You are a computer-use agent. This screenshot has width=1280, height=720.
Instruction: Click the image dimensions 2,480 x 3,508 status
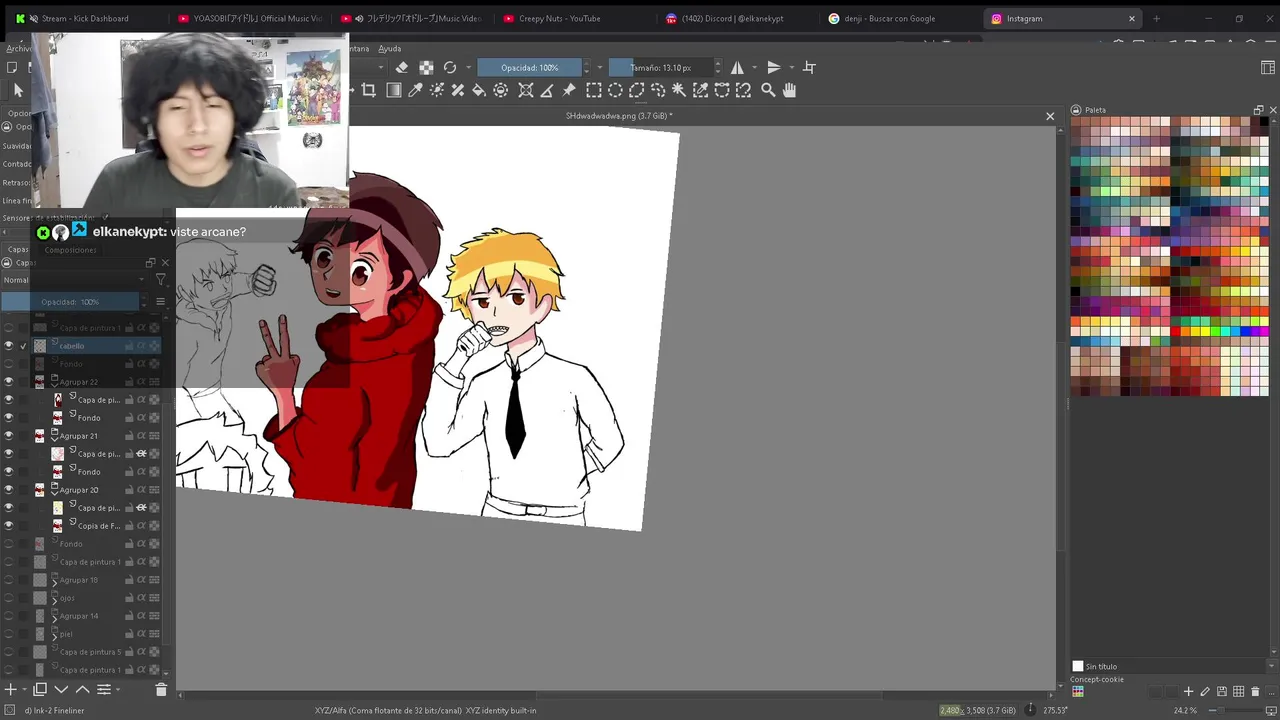coord(978,710)
